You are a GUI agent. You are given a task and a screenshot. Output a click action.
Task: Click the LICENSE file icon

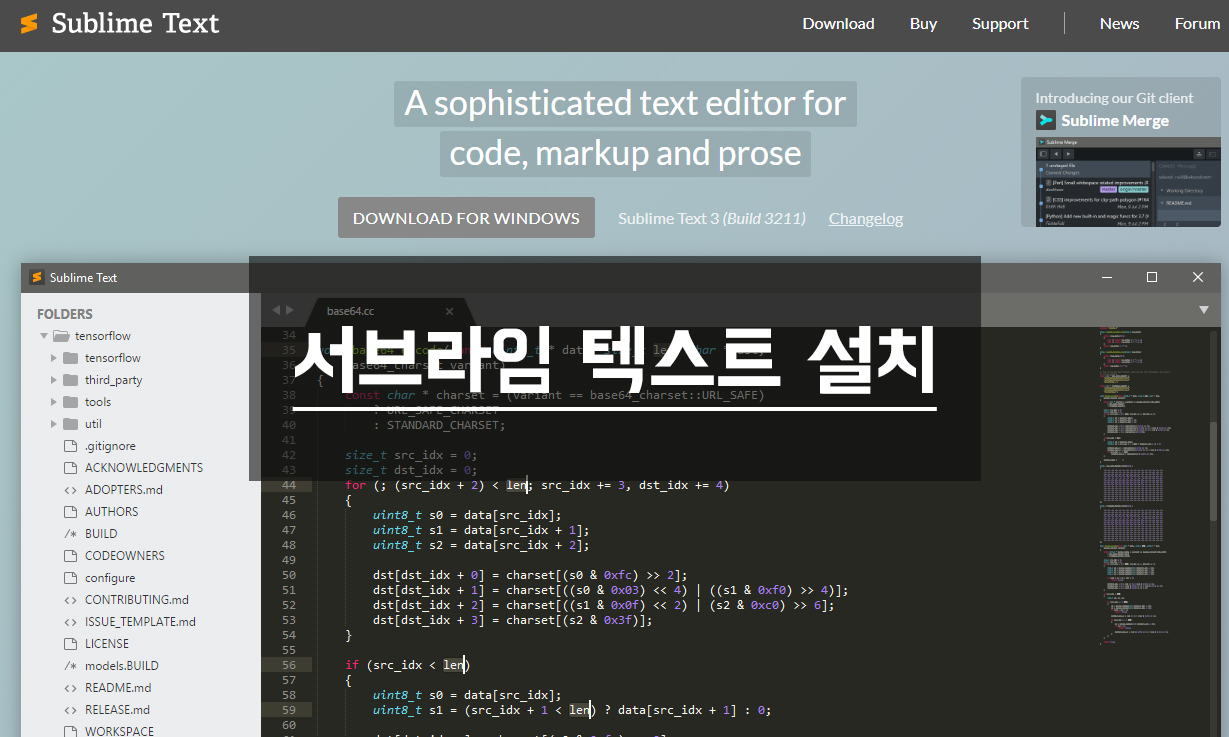pos(70,644)
